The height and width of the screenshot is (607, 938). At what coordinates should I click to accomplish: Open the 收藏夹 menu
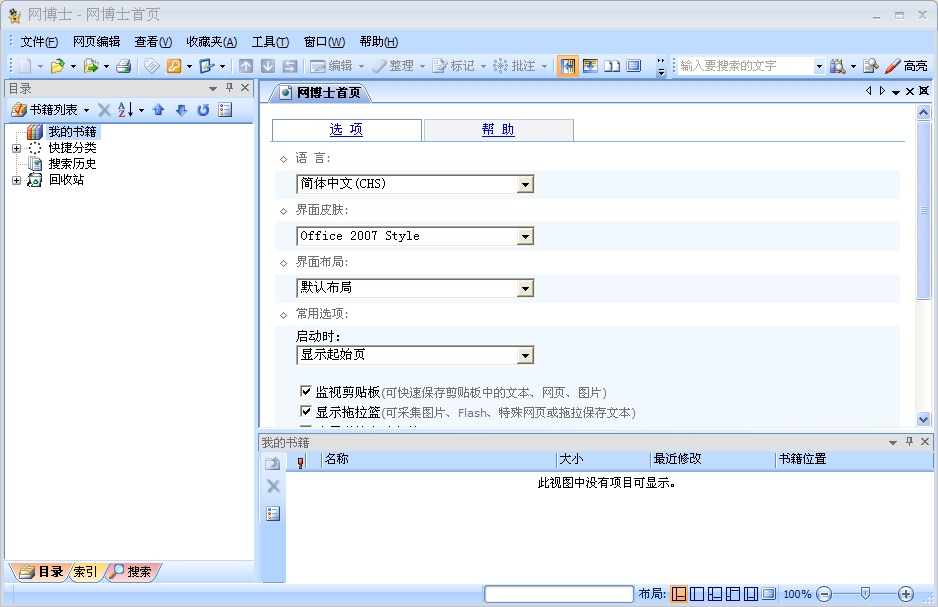coord(211,42)
